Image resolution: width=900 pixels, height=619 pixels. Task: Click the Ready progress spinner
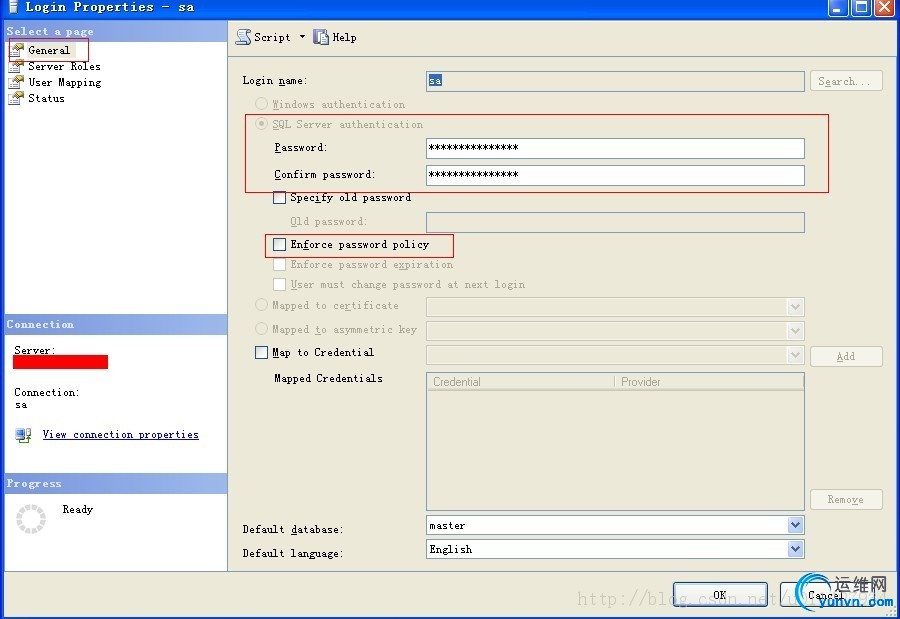30,519
